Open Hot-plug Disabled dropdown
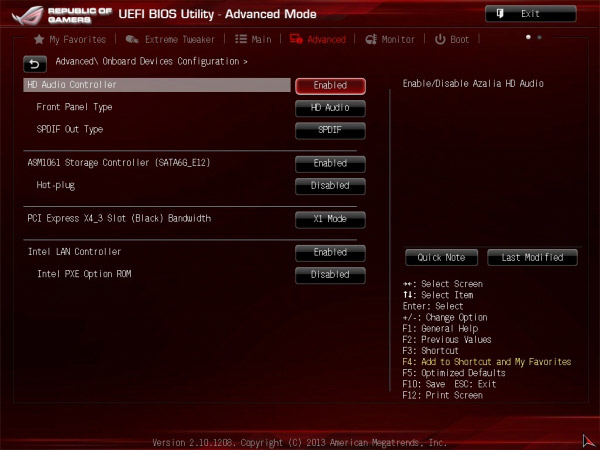This screenshot has width=600, height=450. (330, 186)
